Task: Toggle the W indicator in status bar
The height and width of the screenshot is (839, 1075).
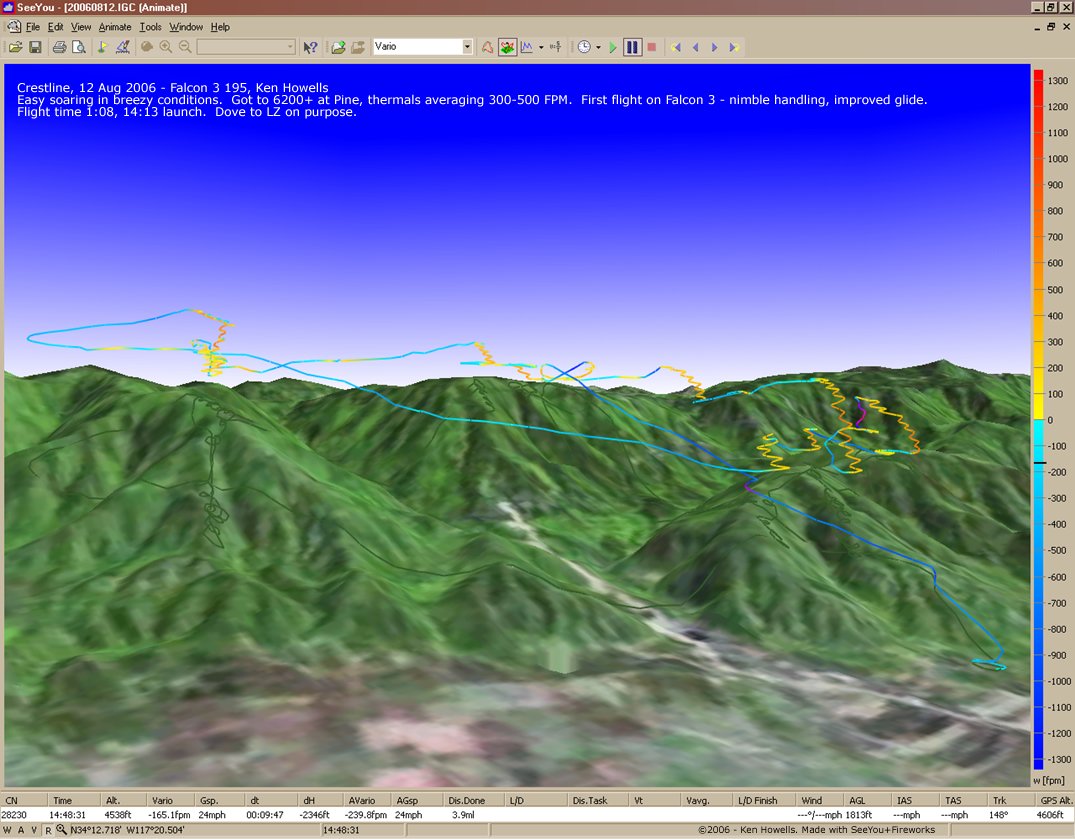Action: pyautogui.click(x=8, y=830)
